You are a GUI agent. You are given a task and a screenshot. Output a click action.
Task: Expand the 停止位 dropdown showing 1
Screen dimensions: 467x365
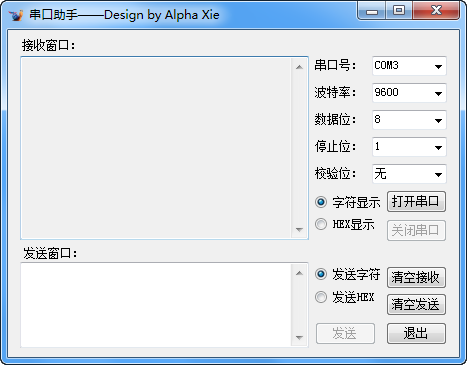pyautogui.click(x=409, y=147)
